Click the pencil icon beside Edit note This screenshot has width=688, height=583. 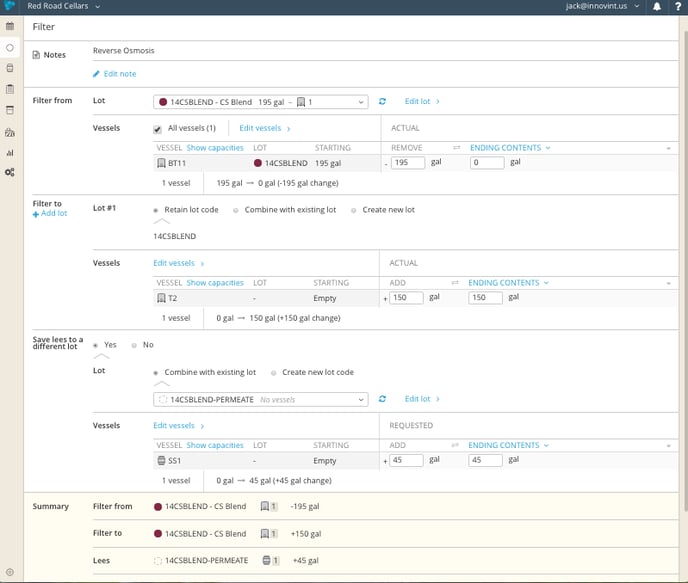point(97,74)
